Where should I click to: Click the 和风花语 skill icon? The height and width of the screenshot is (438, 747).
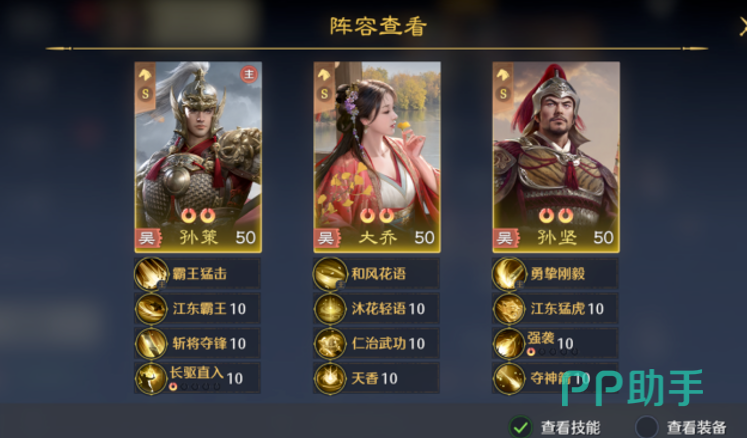coord(330,274)
